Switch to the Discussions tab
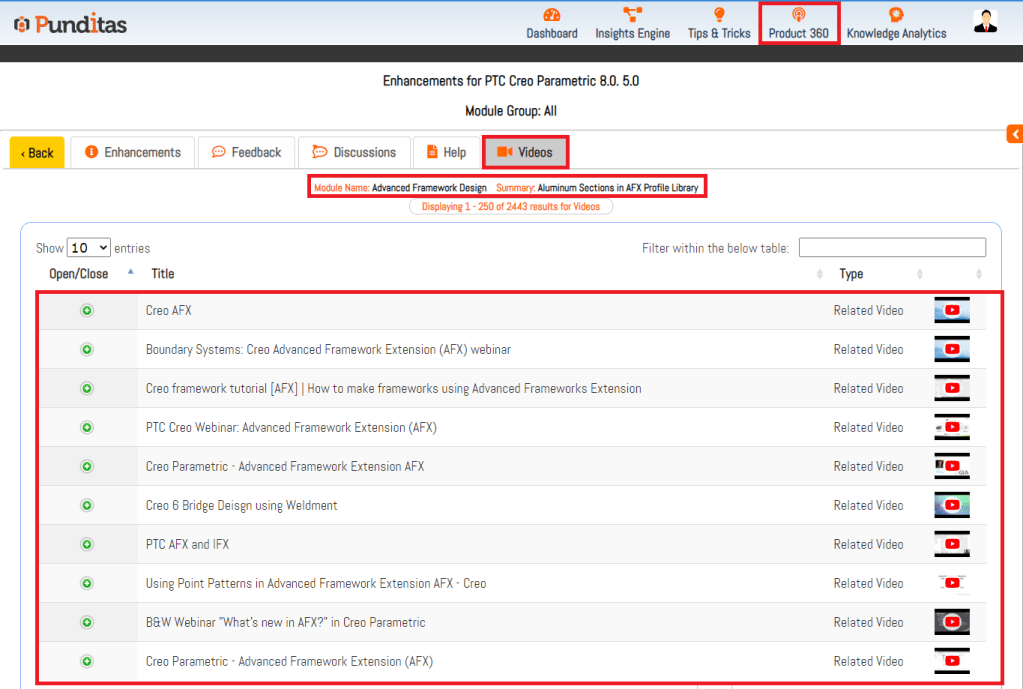This screenshot has width=1023, height=689. [x=354, y=152]
